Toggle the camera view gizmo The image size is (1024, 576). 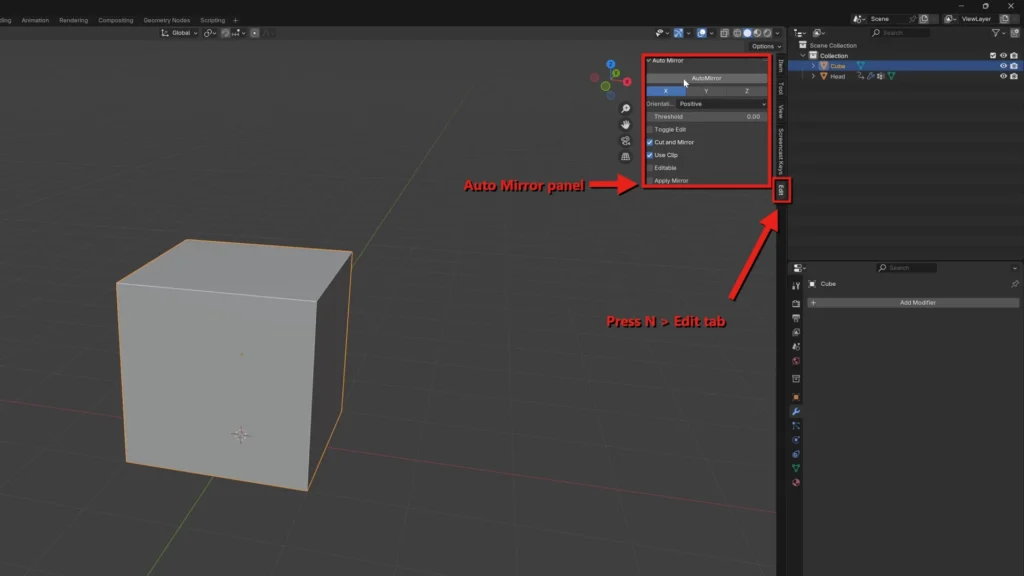tap(626, 140)
